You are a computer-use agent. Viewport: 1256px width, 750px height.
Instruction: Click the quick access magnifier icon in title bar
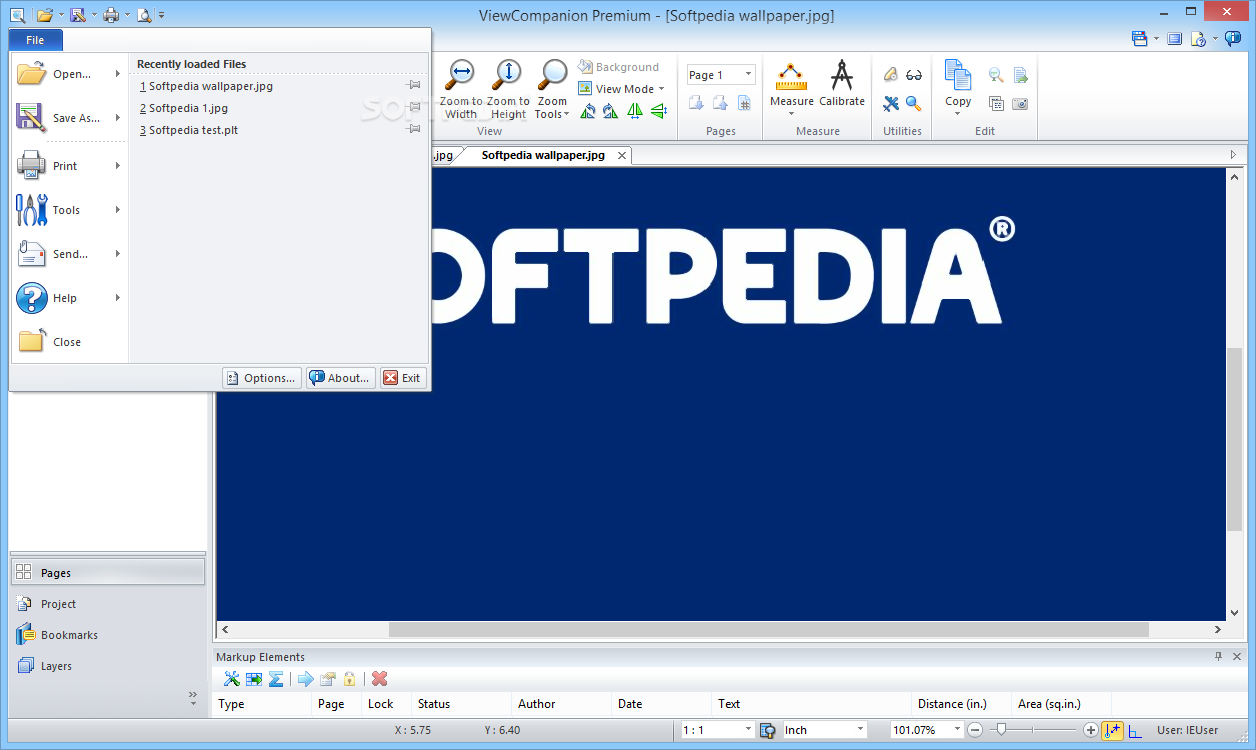tap(17, 14)
